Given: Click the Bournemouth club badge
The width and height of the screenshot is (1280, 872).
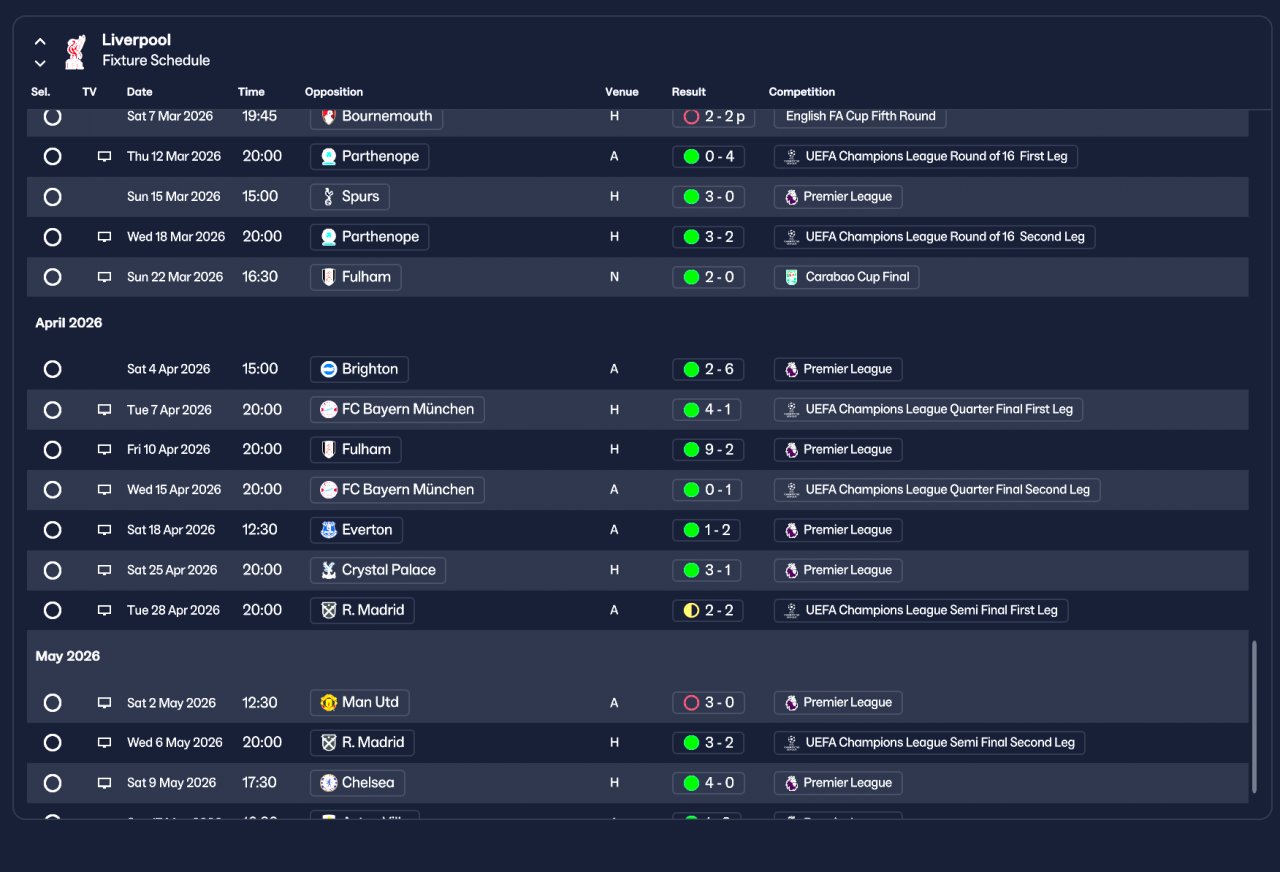Looking at the screenshot, I should 328,116.
